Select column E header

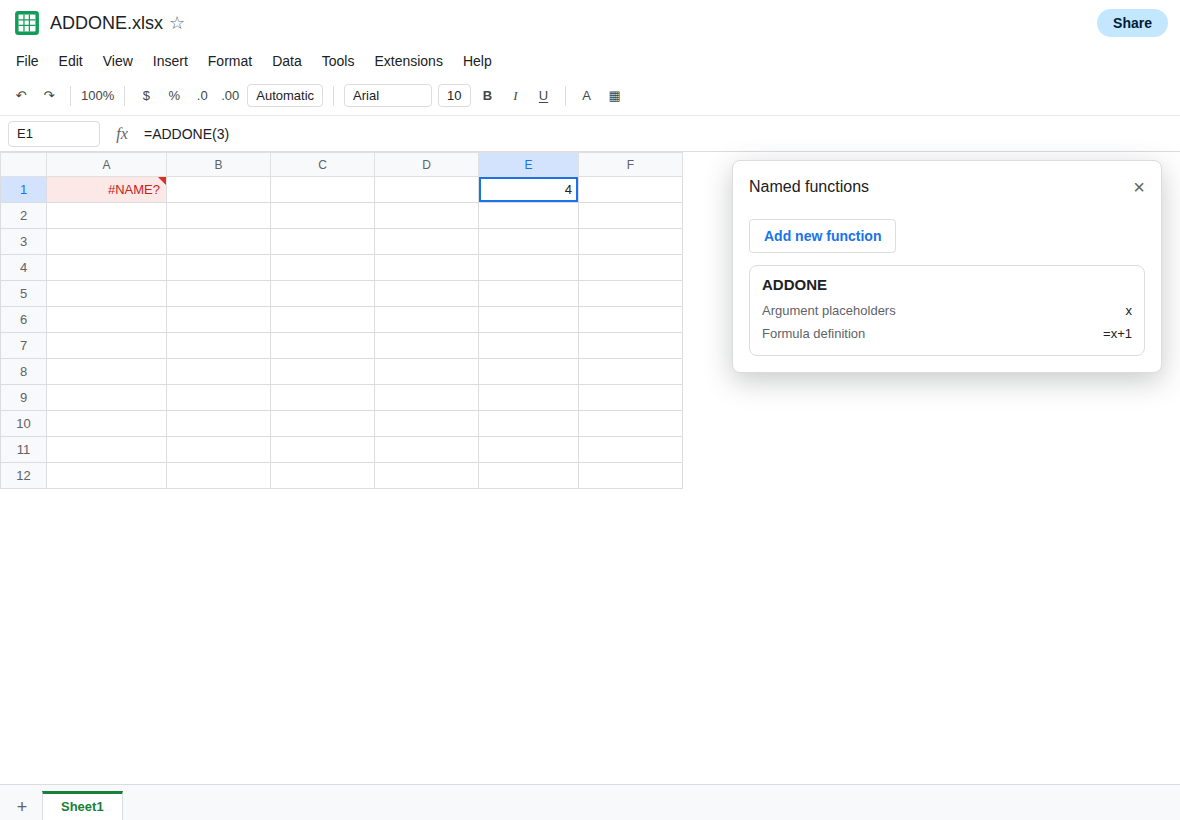pyautogui.click(x=528, y=165)
